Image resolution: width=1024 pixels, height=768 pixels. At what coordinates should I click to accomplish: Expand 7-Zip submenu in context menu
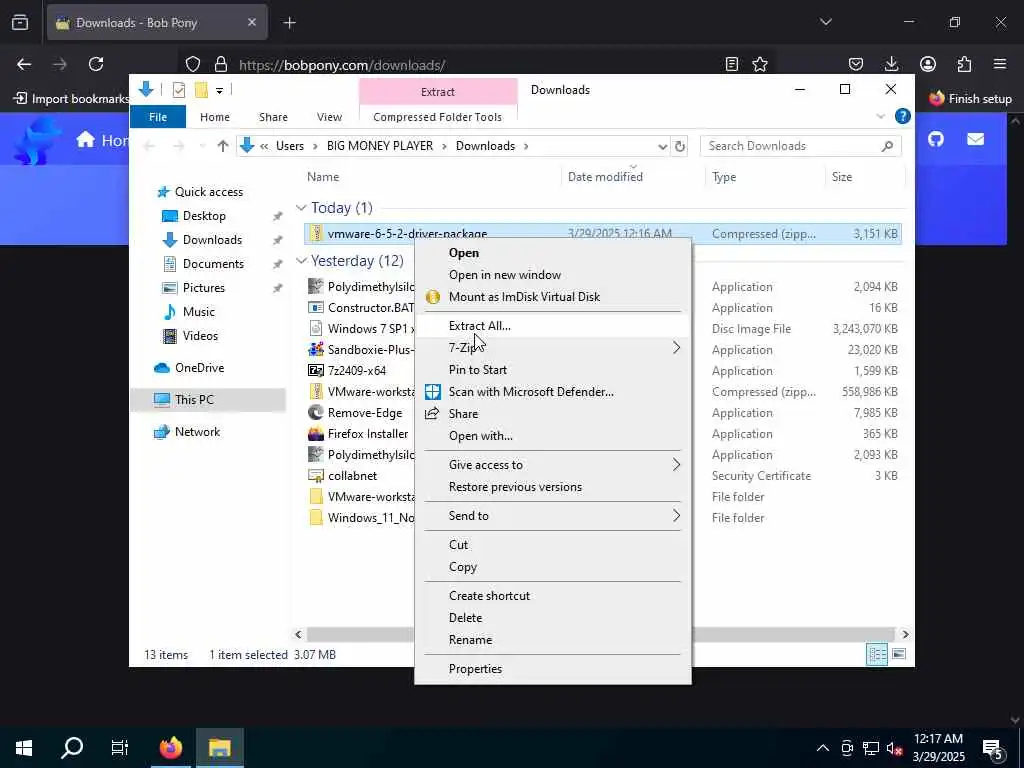[x=677, y=347]
